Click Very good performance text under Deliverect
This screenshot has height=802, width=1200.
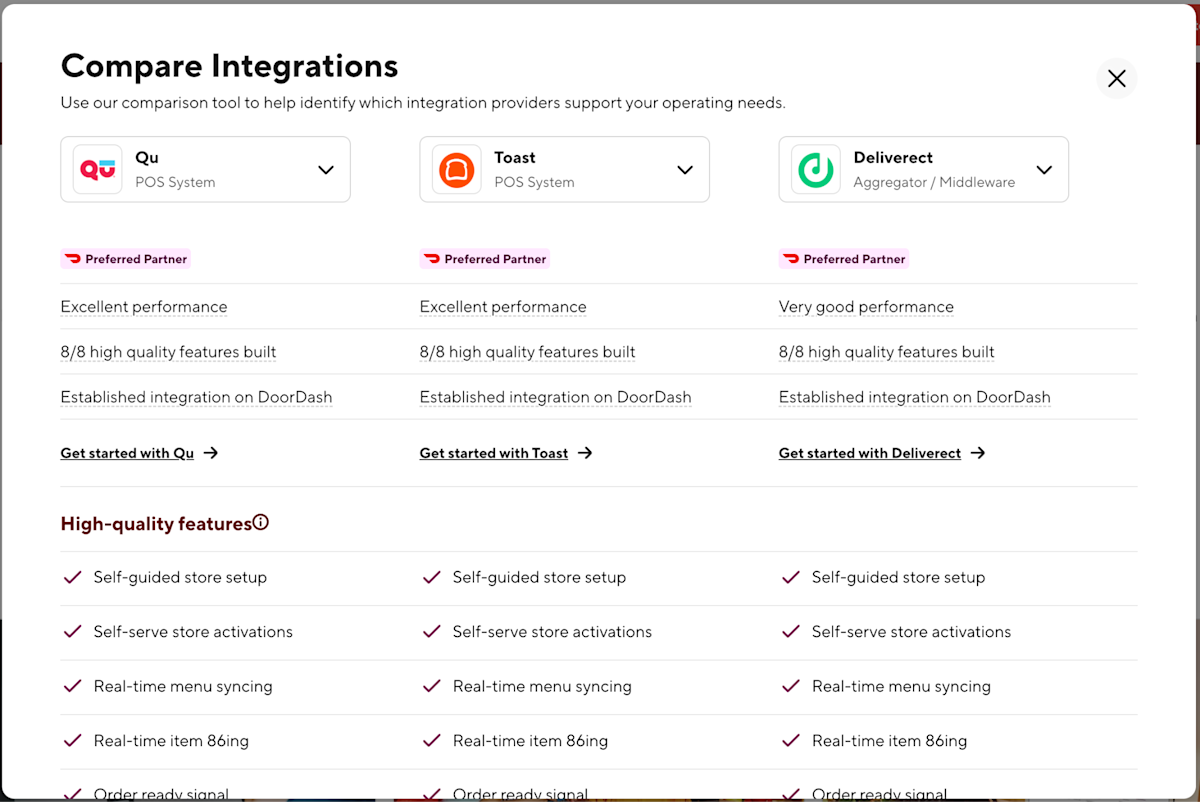click(866, 307)
